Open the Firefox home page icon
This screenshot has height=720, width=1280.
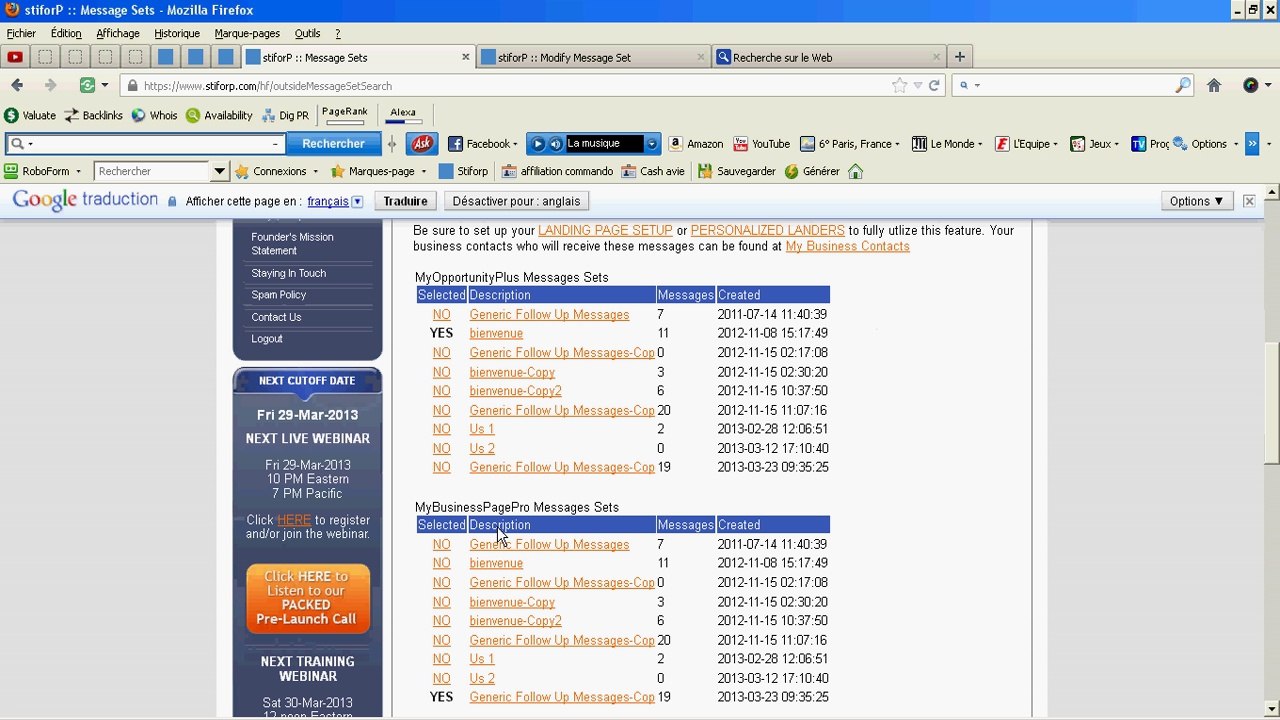pyautogui.click(x=1214, y=86)
